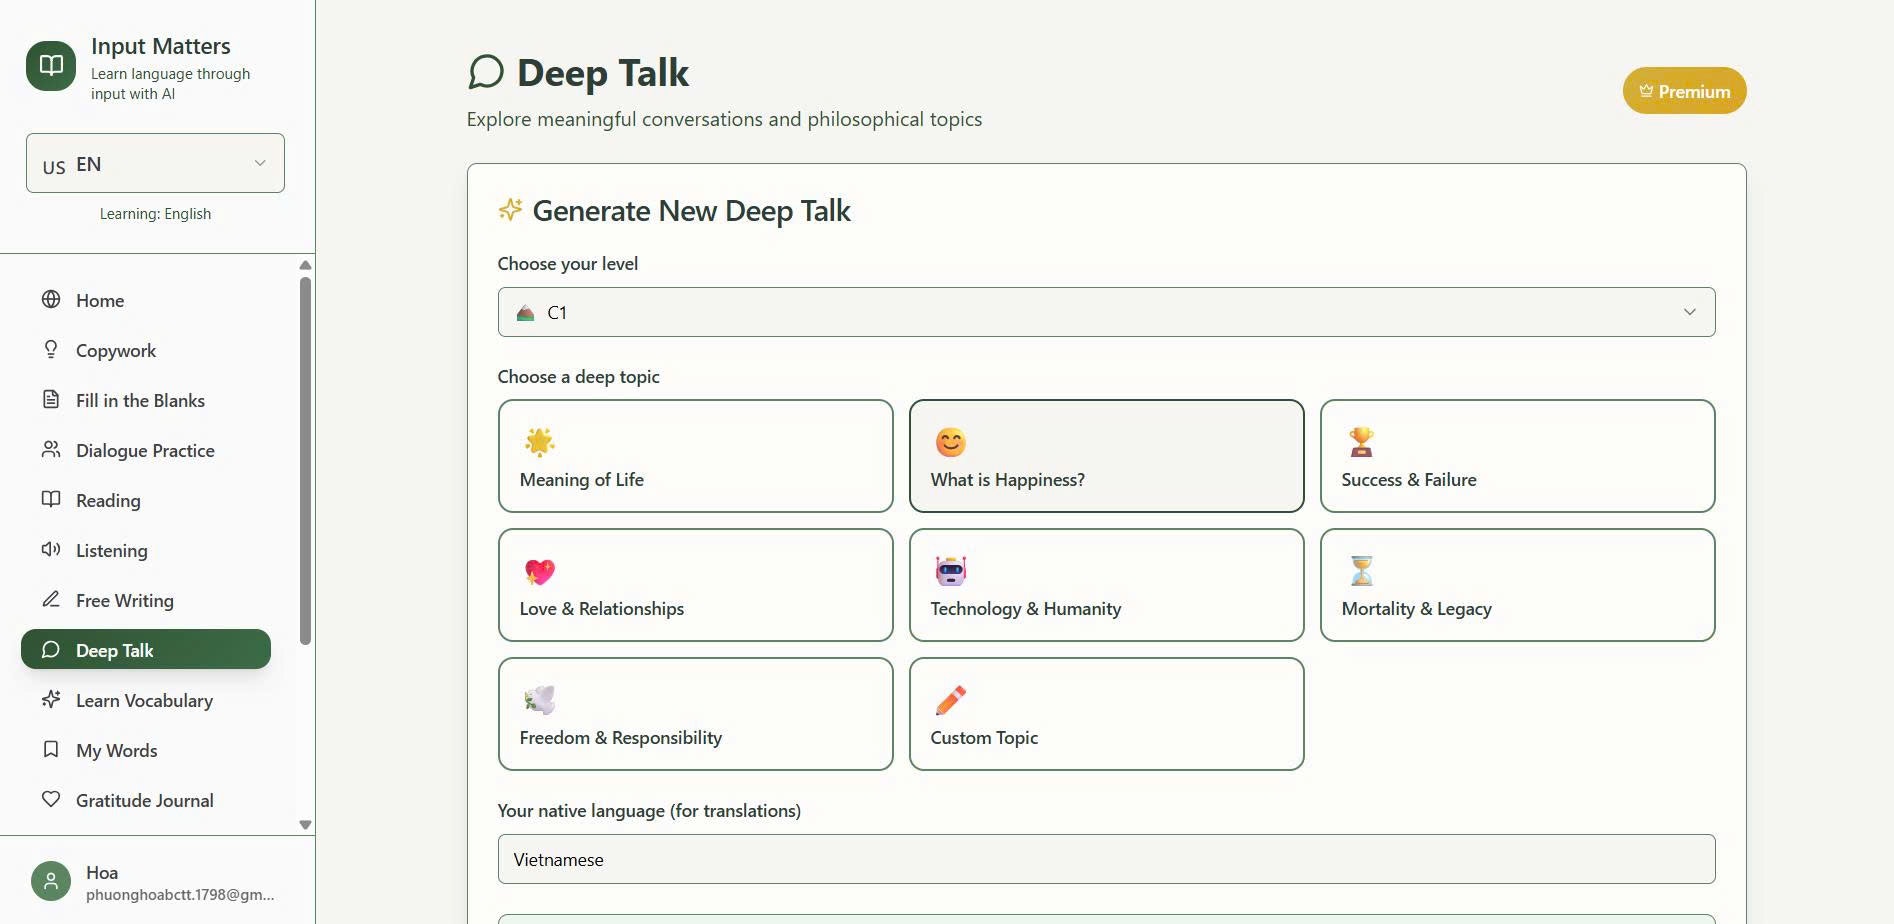Click the My Words bookmark icon
The width and height of the screenshot is (1894, 924).
click(51, 749)
